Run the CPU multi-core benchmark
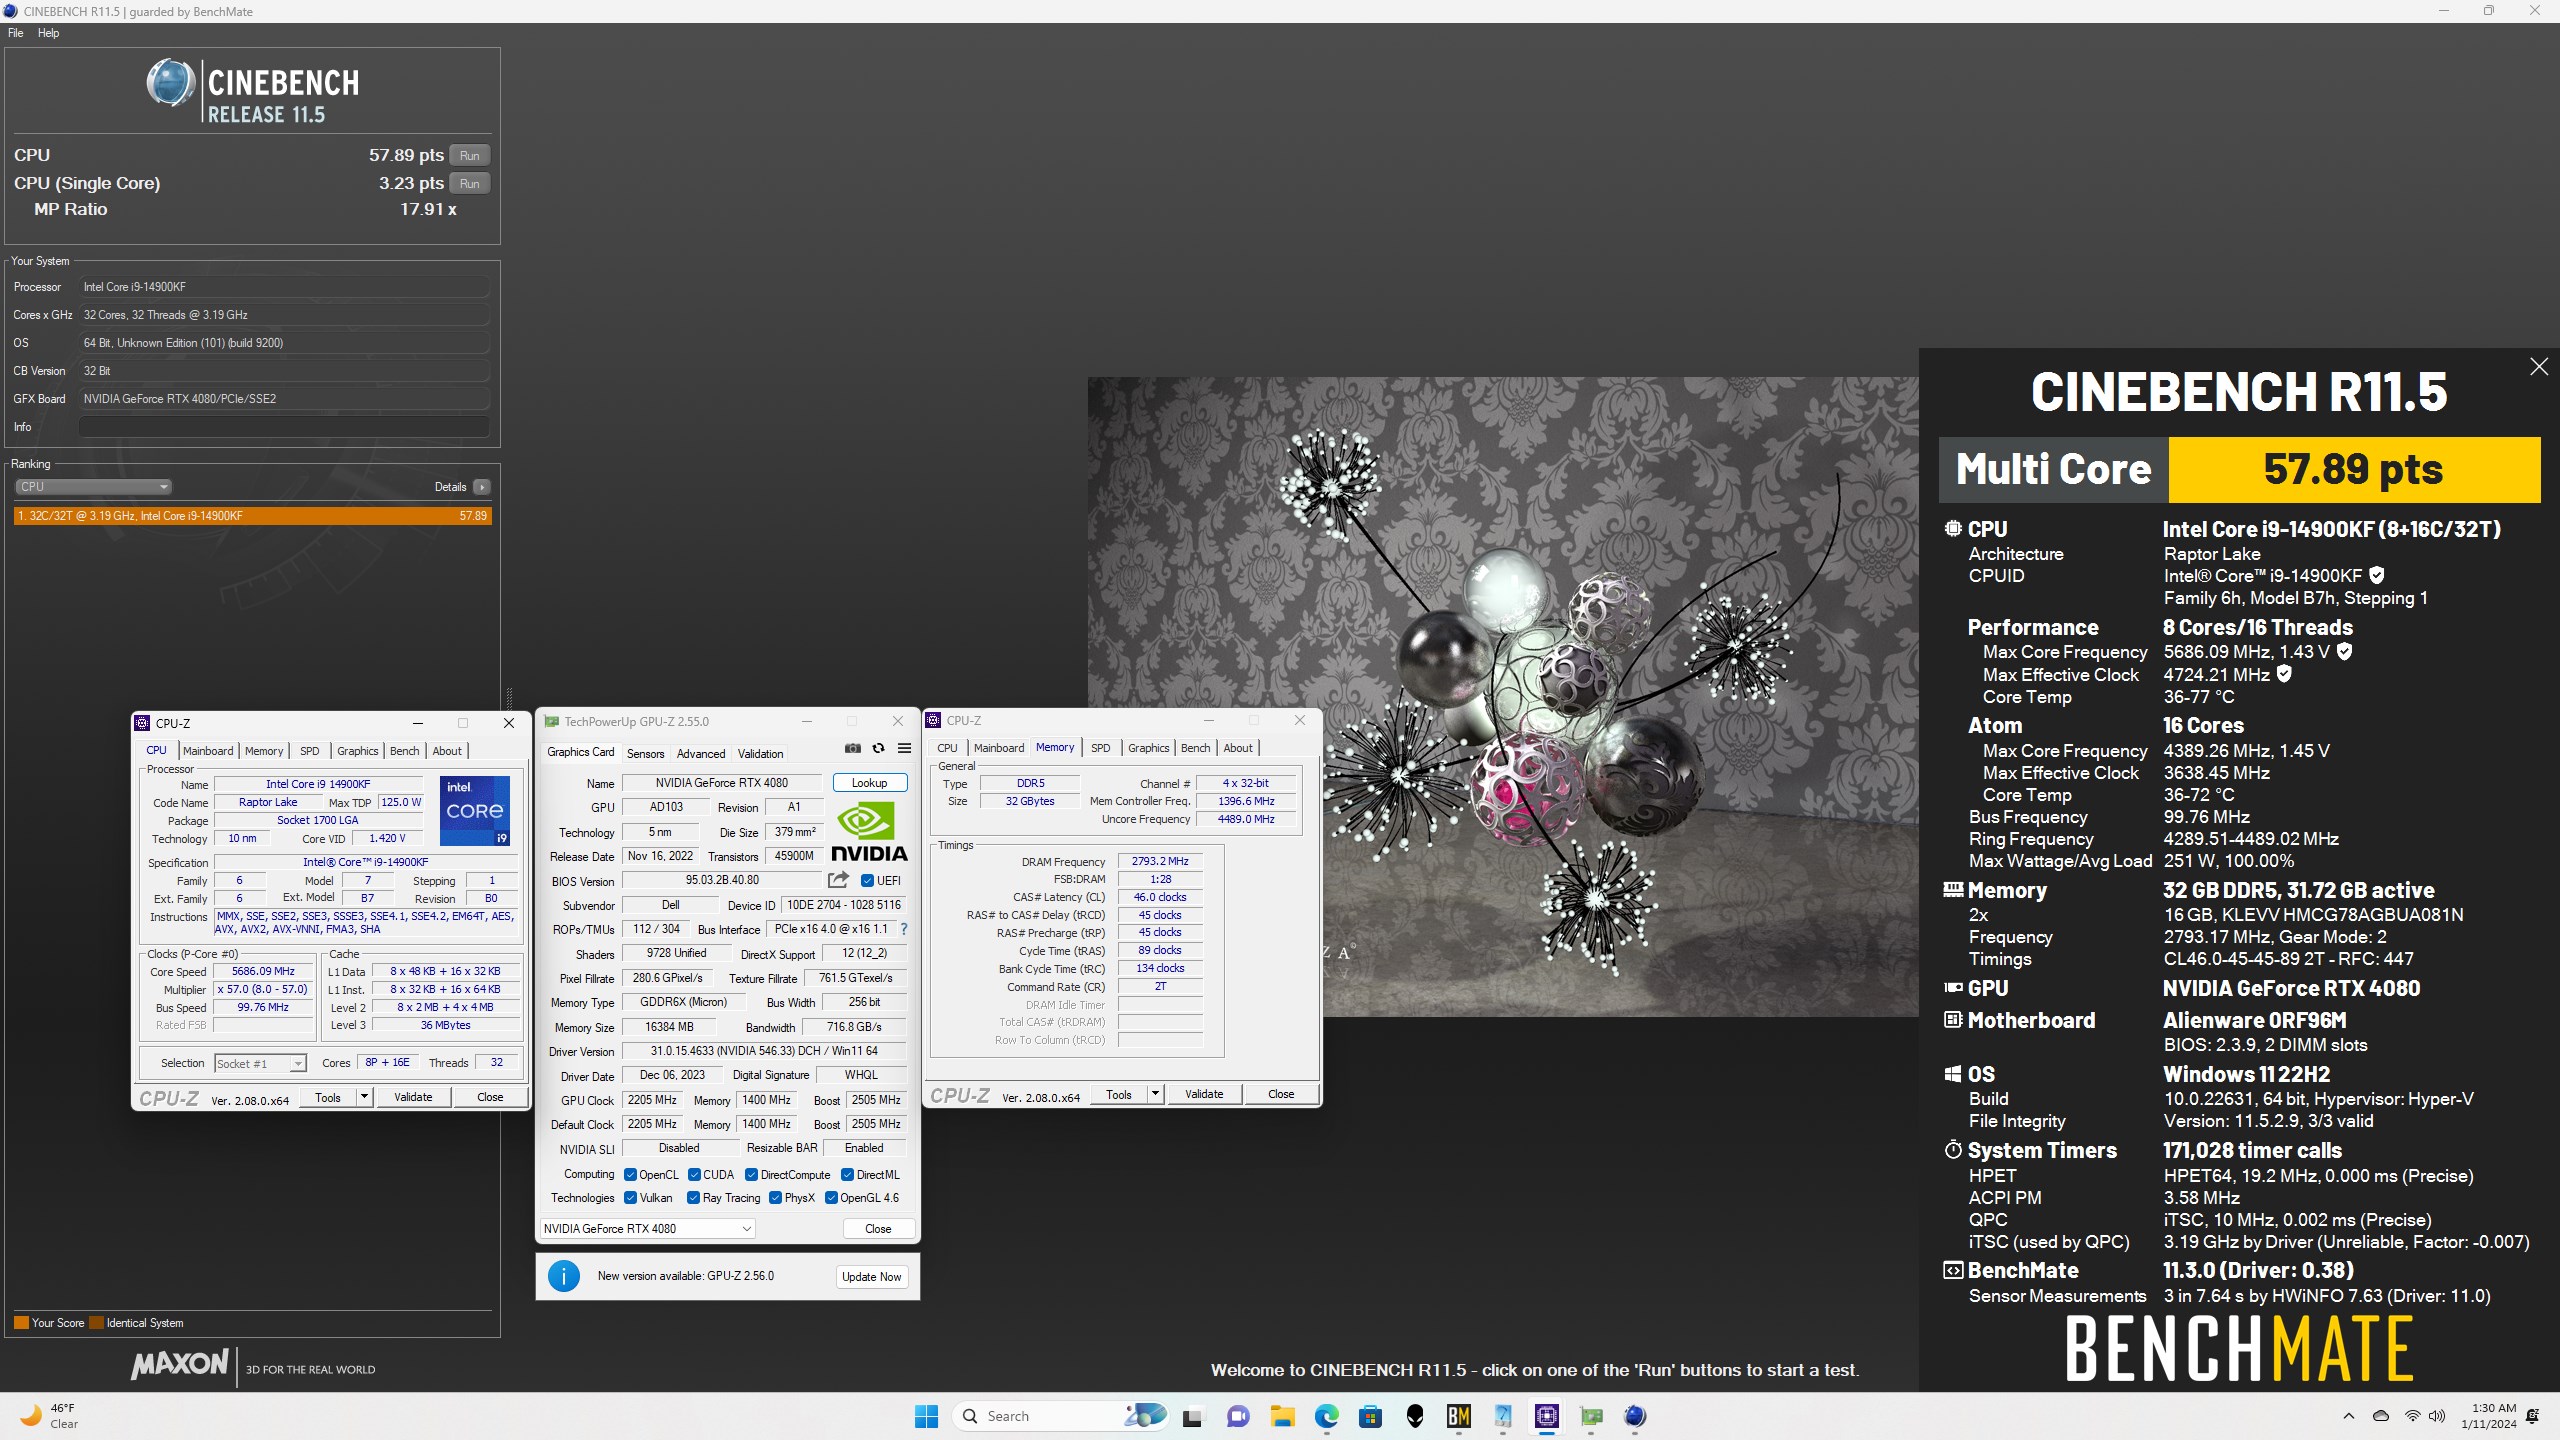 tap(470, 155)
